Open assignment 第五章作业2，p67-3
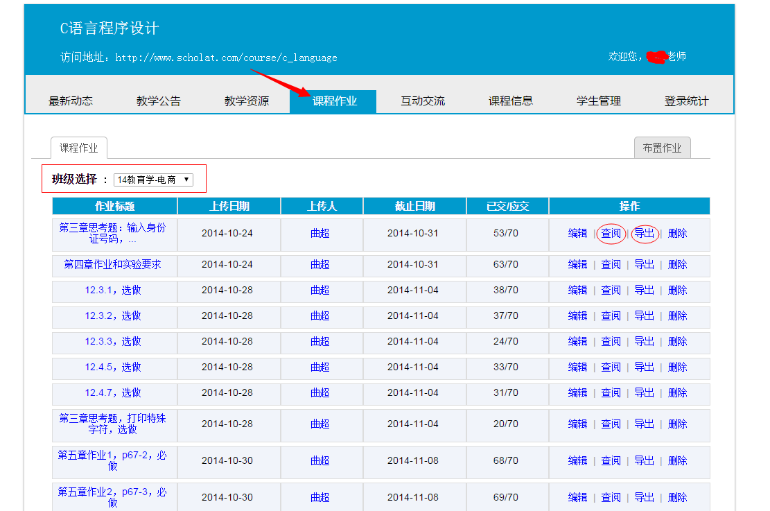 tap(113, 497)
